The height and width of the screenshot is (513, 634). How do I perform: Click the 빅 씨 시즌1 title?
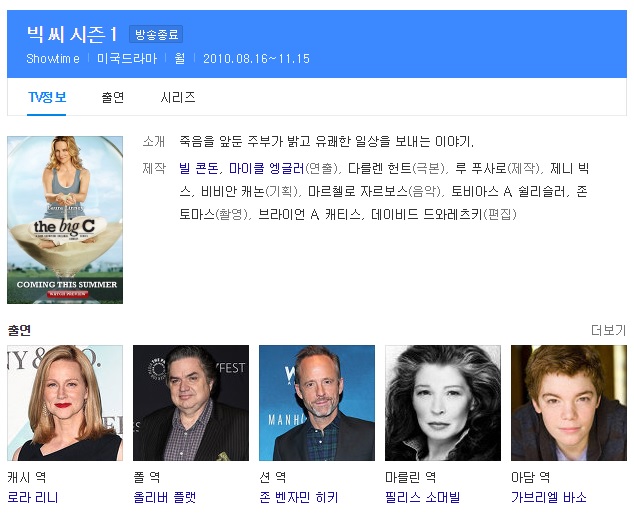(72, 35)
